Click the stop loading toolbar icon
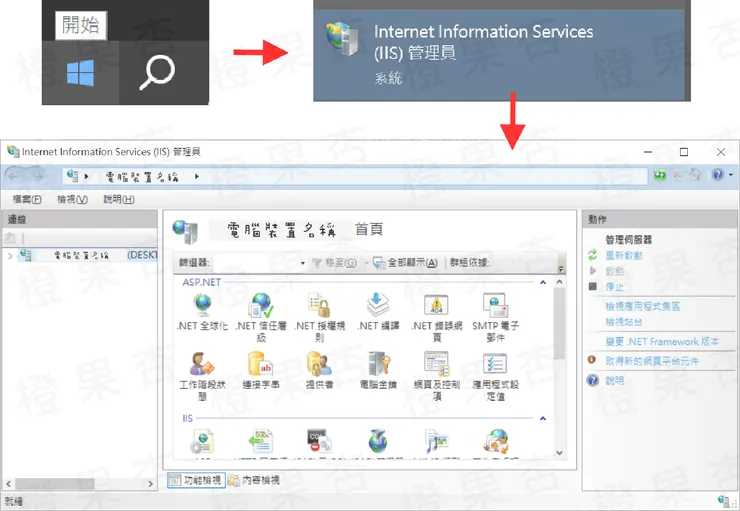 pos(678,175)
